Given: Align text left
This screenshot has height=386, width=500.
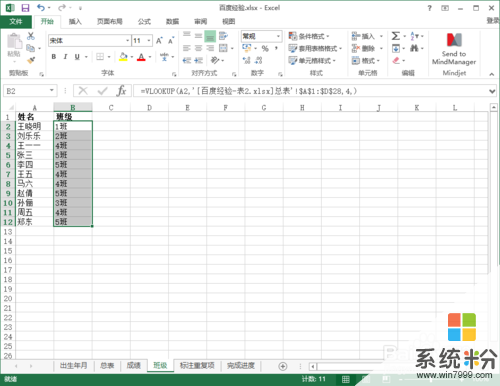Looking at the screenshot, I should point(187,48).
